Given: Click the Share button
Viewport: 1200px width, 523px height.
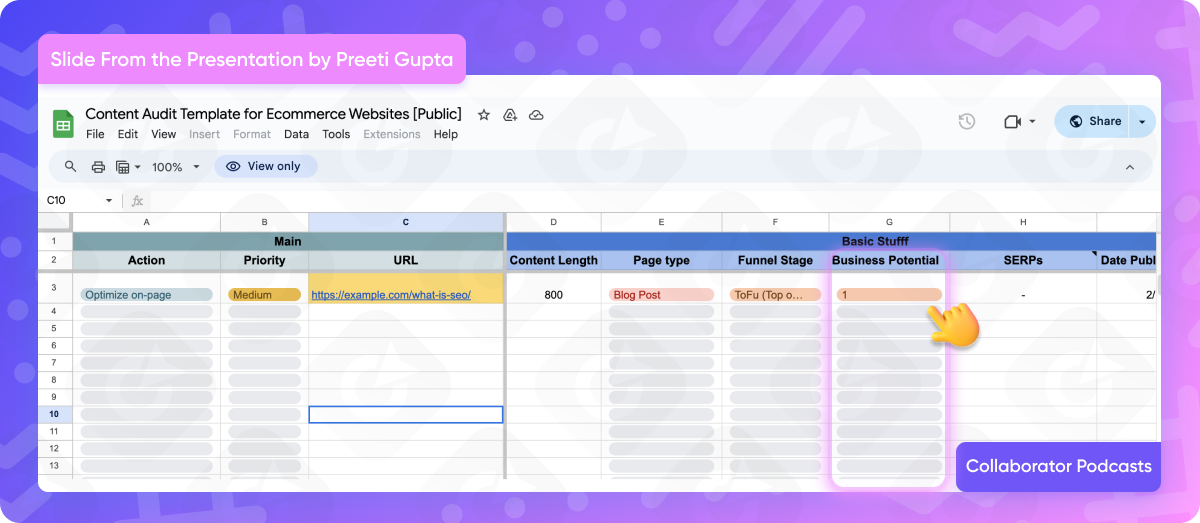Looking at the screenshot, I should coord(1094,121).
